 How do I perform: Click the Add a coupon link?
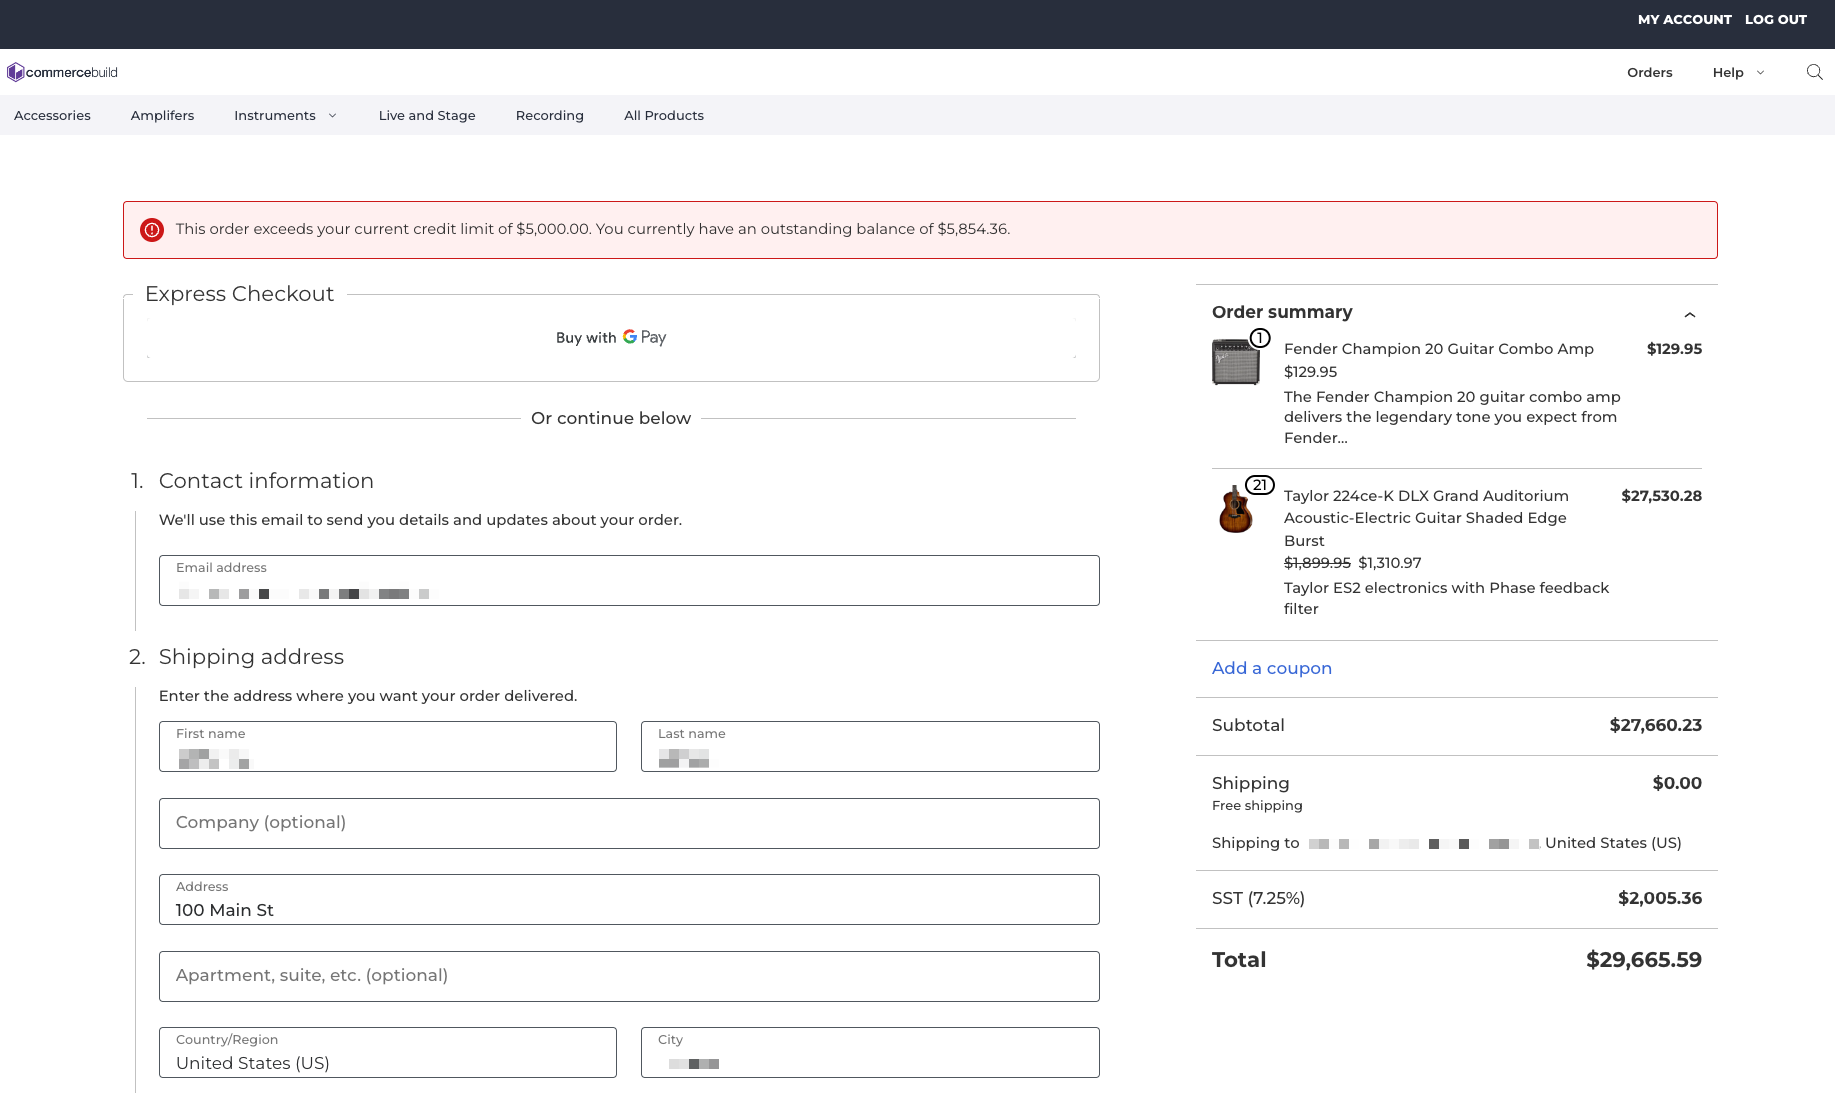click(1271, 668)
